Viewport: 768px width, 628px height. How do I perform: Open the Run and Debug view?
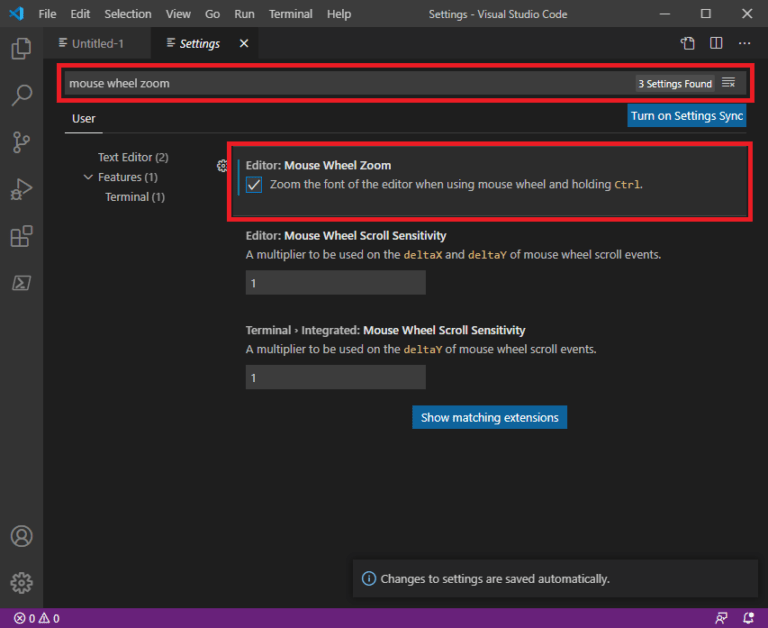[x=21, y=189]
